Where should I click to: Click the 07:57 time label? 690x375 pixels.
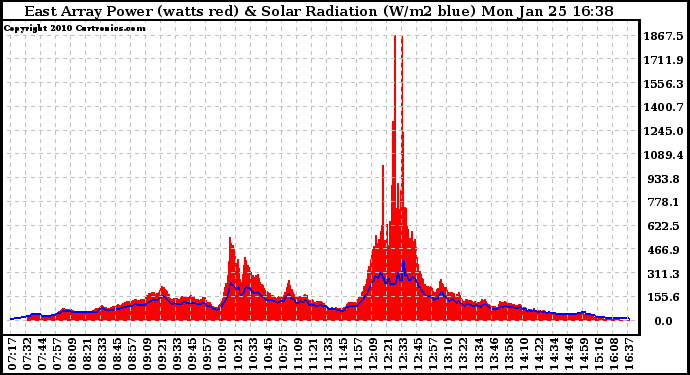(x=57, y=354)
